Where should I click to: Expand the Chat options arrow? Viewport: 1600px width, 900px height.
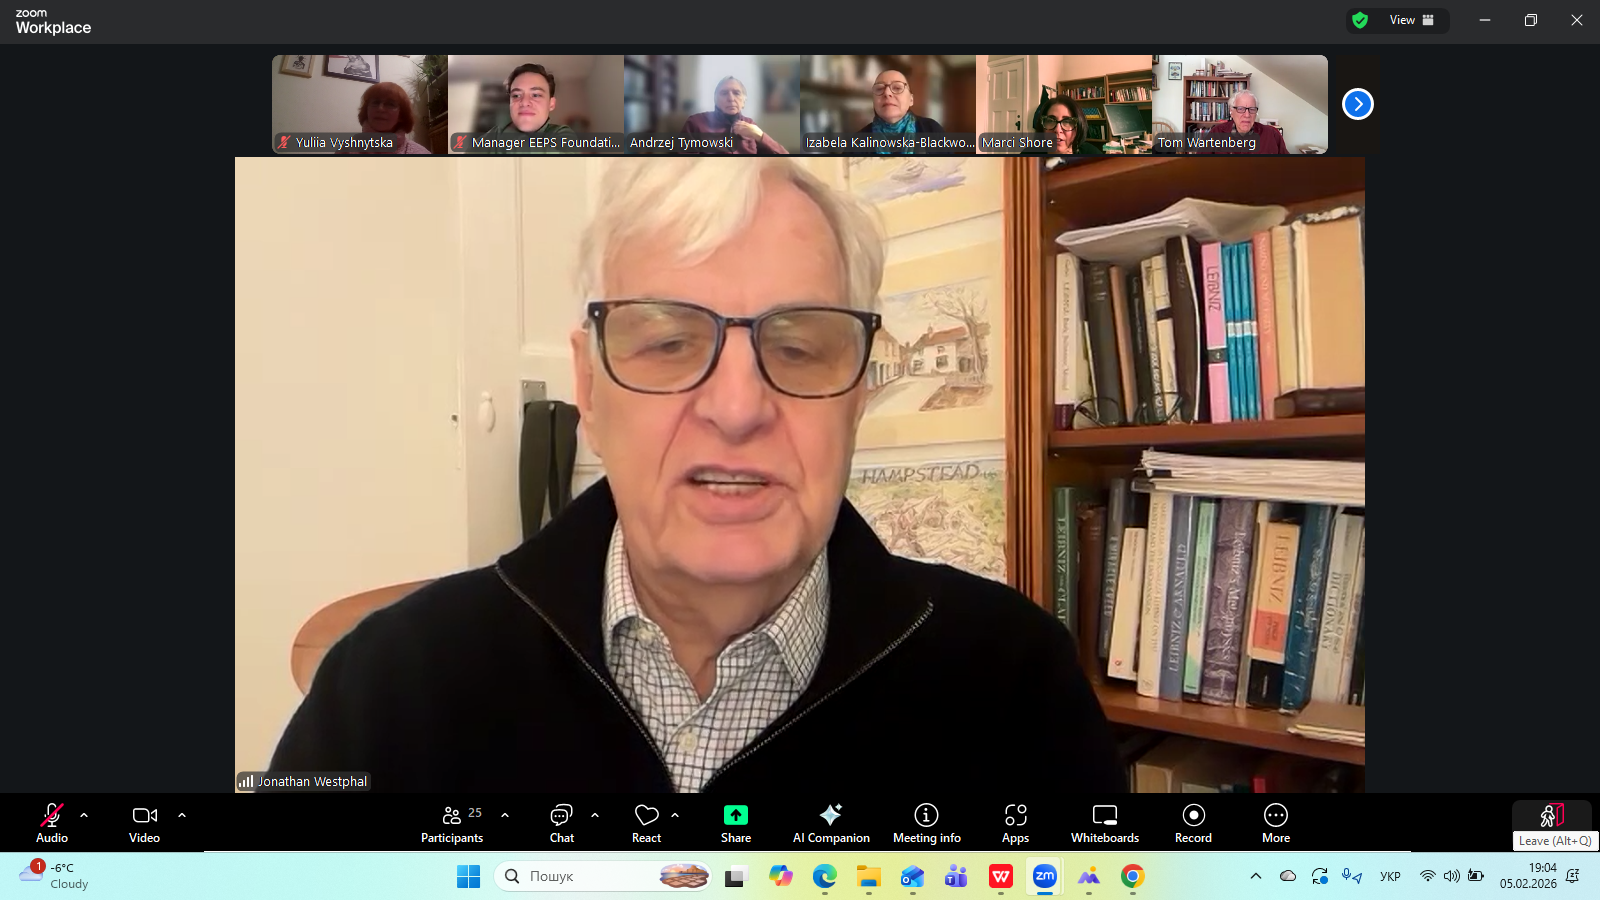click(x=595, y=815)
